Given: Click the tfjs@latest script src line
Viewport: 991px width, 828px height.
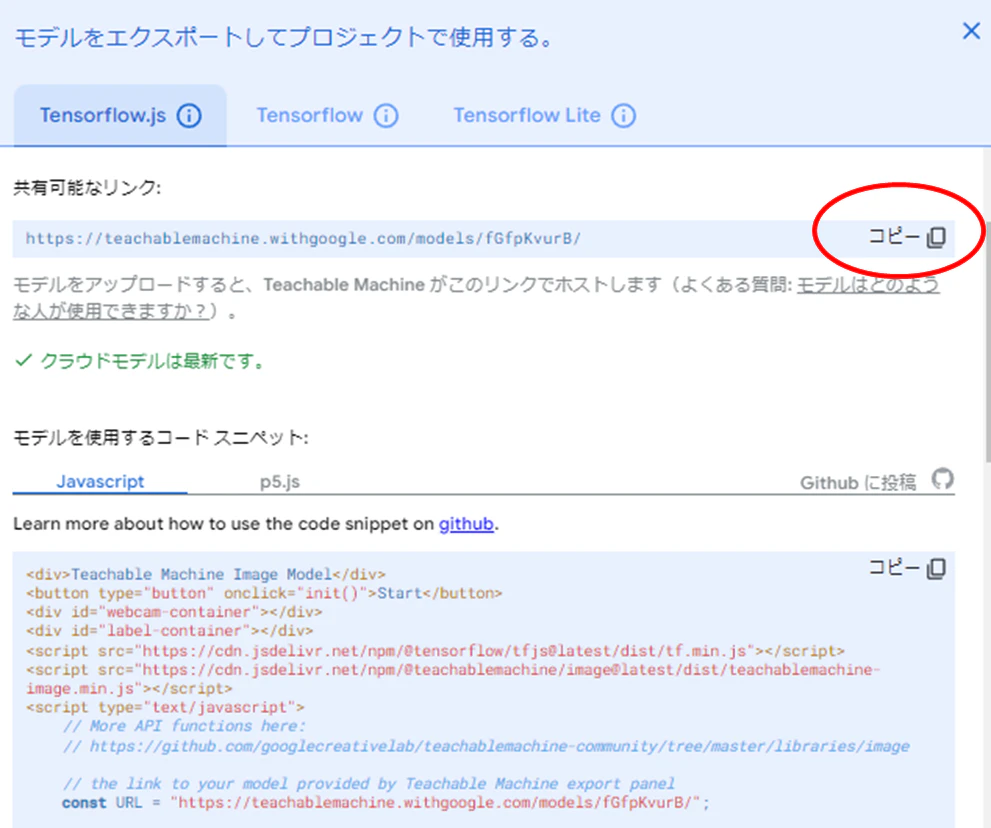Looking at the screenshot, I should (x=435, y=650).
